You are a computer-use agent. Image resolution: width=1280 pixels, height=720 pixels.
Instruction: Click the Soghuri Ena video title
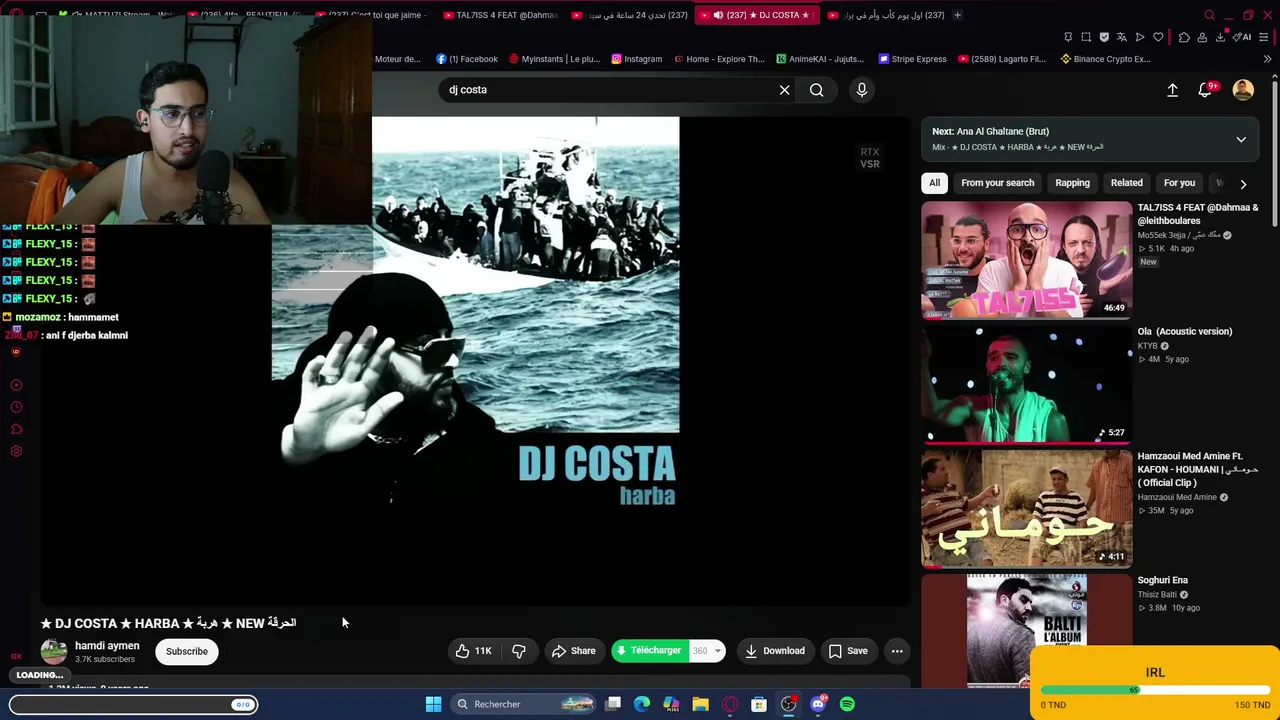click(x=1162, y=580)
